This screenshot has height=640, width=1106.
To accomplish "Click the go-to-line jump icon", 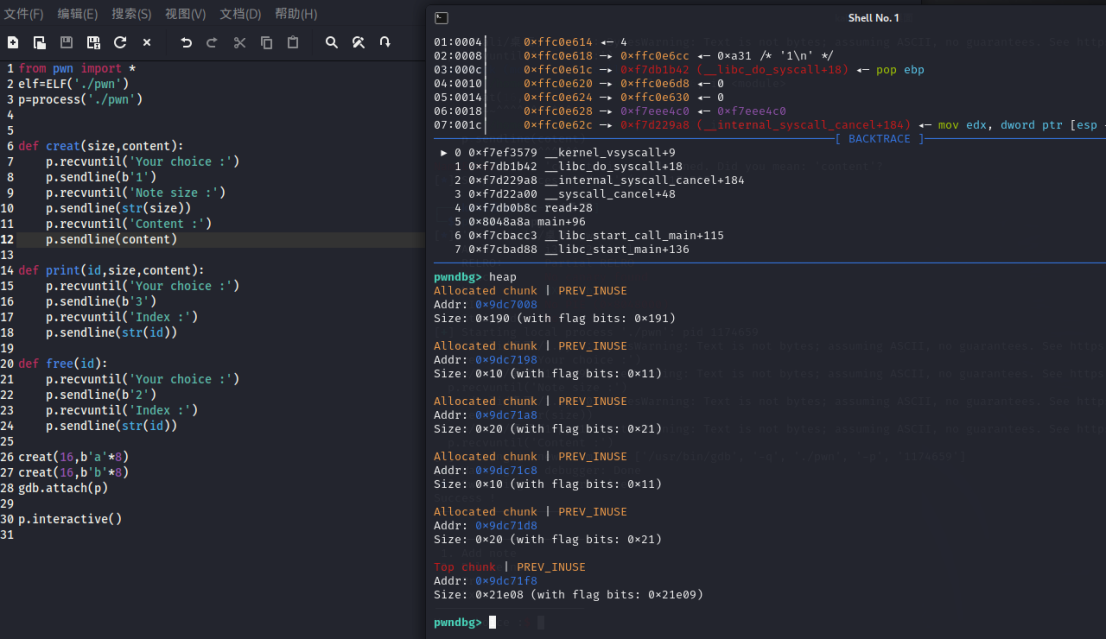I will click(385, 43).
